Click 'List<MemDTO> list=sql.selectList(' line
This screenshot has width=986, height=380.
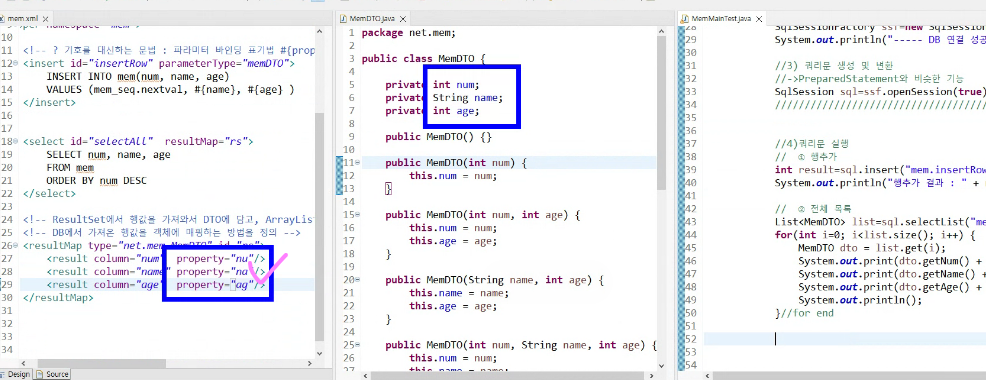[x=880, y=221]
